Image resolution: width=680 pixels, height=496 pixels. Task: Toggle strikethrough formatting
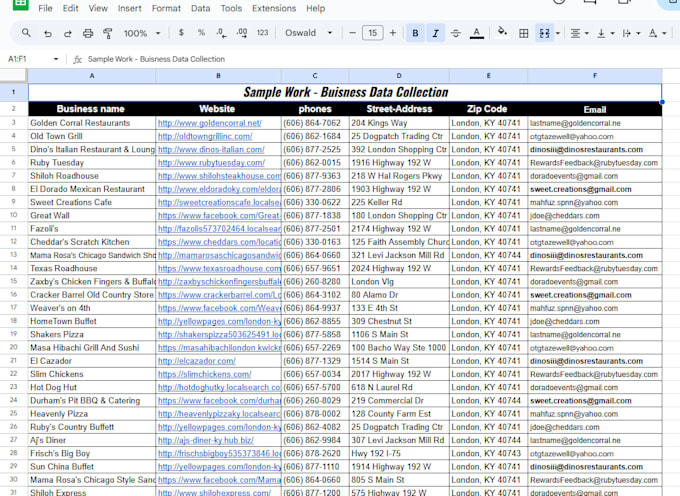pos(456,33)
